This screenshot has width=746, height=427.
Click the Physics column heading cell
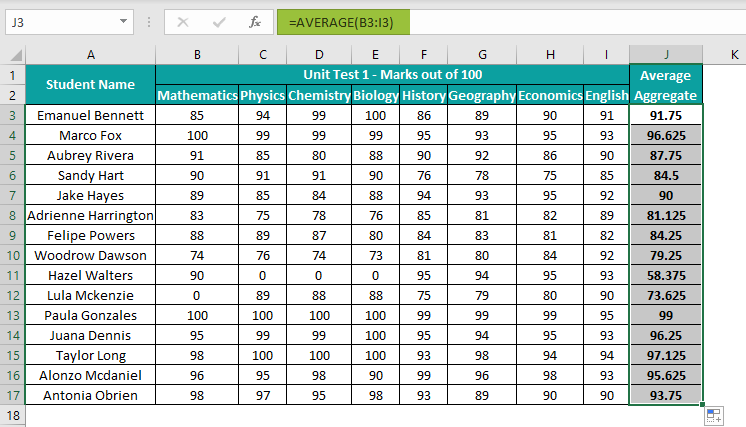click(x=263, y=95)
